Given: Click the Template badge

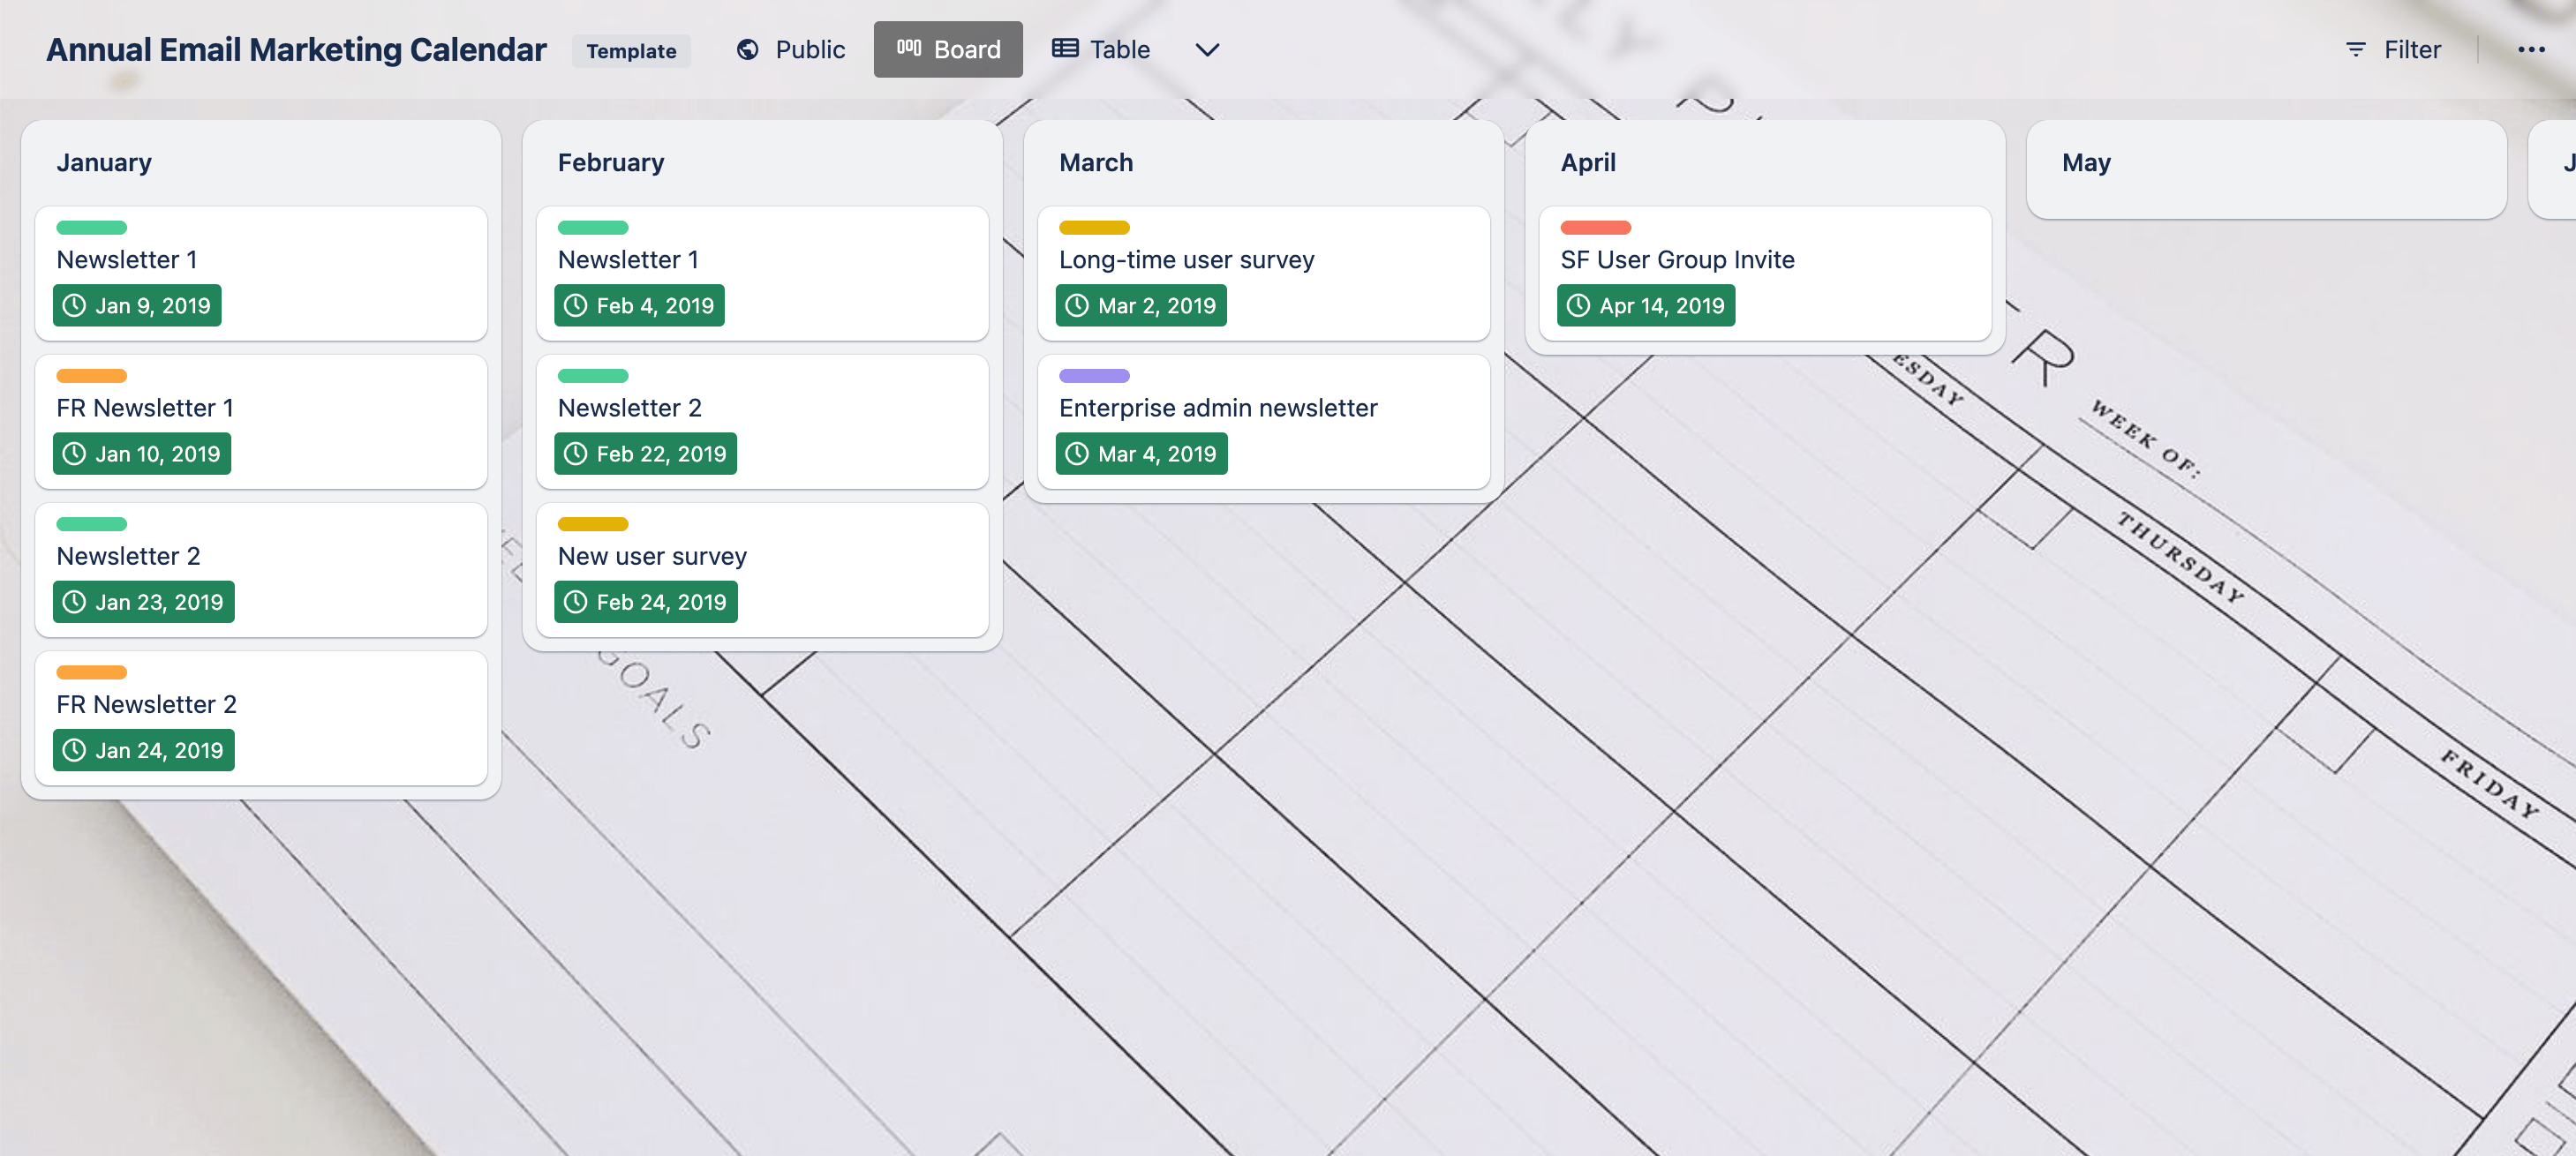Looking at the screenshot, I should [631, 50].
